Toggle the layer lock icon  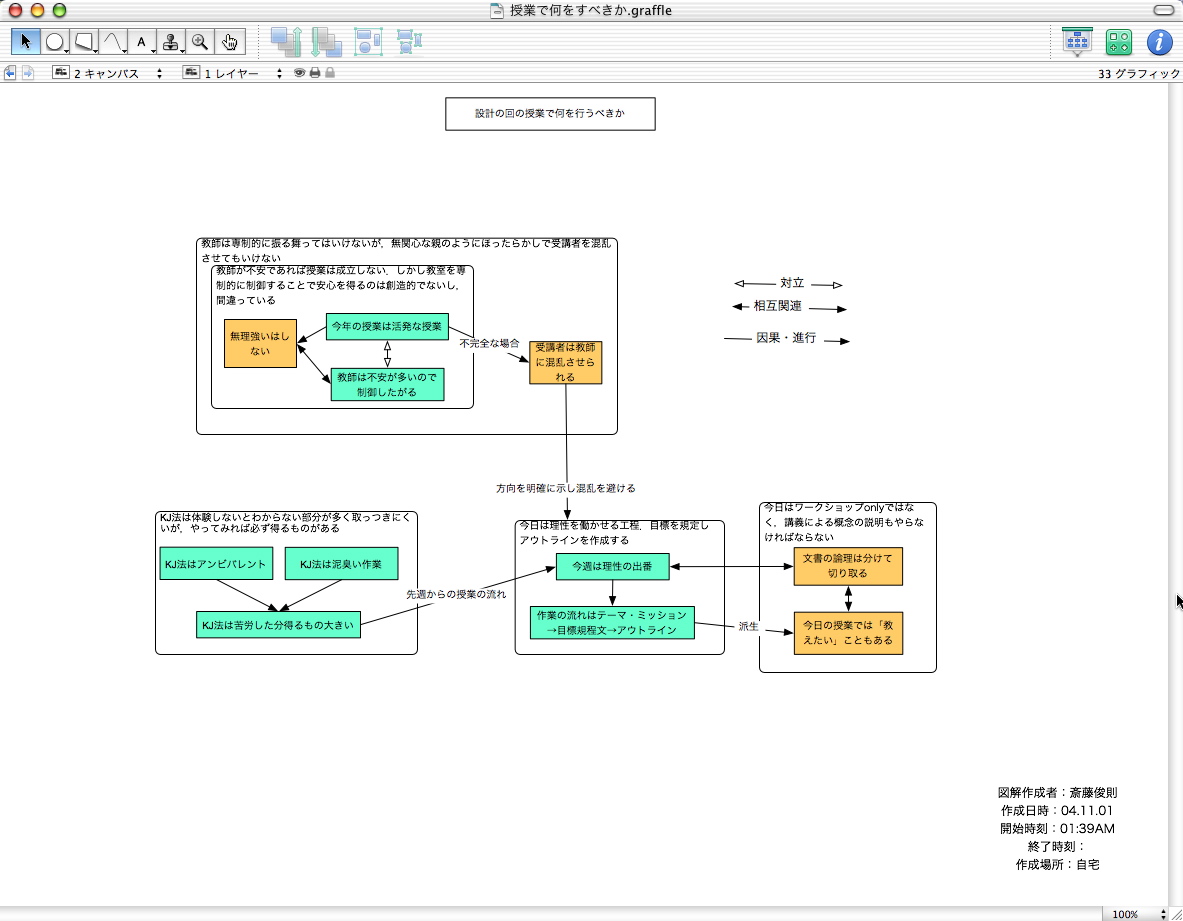coord(329,73)
